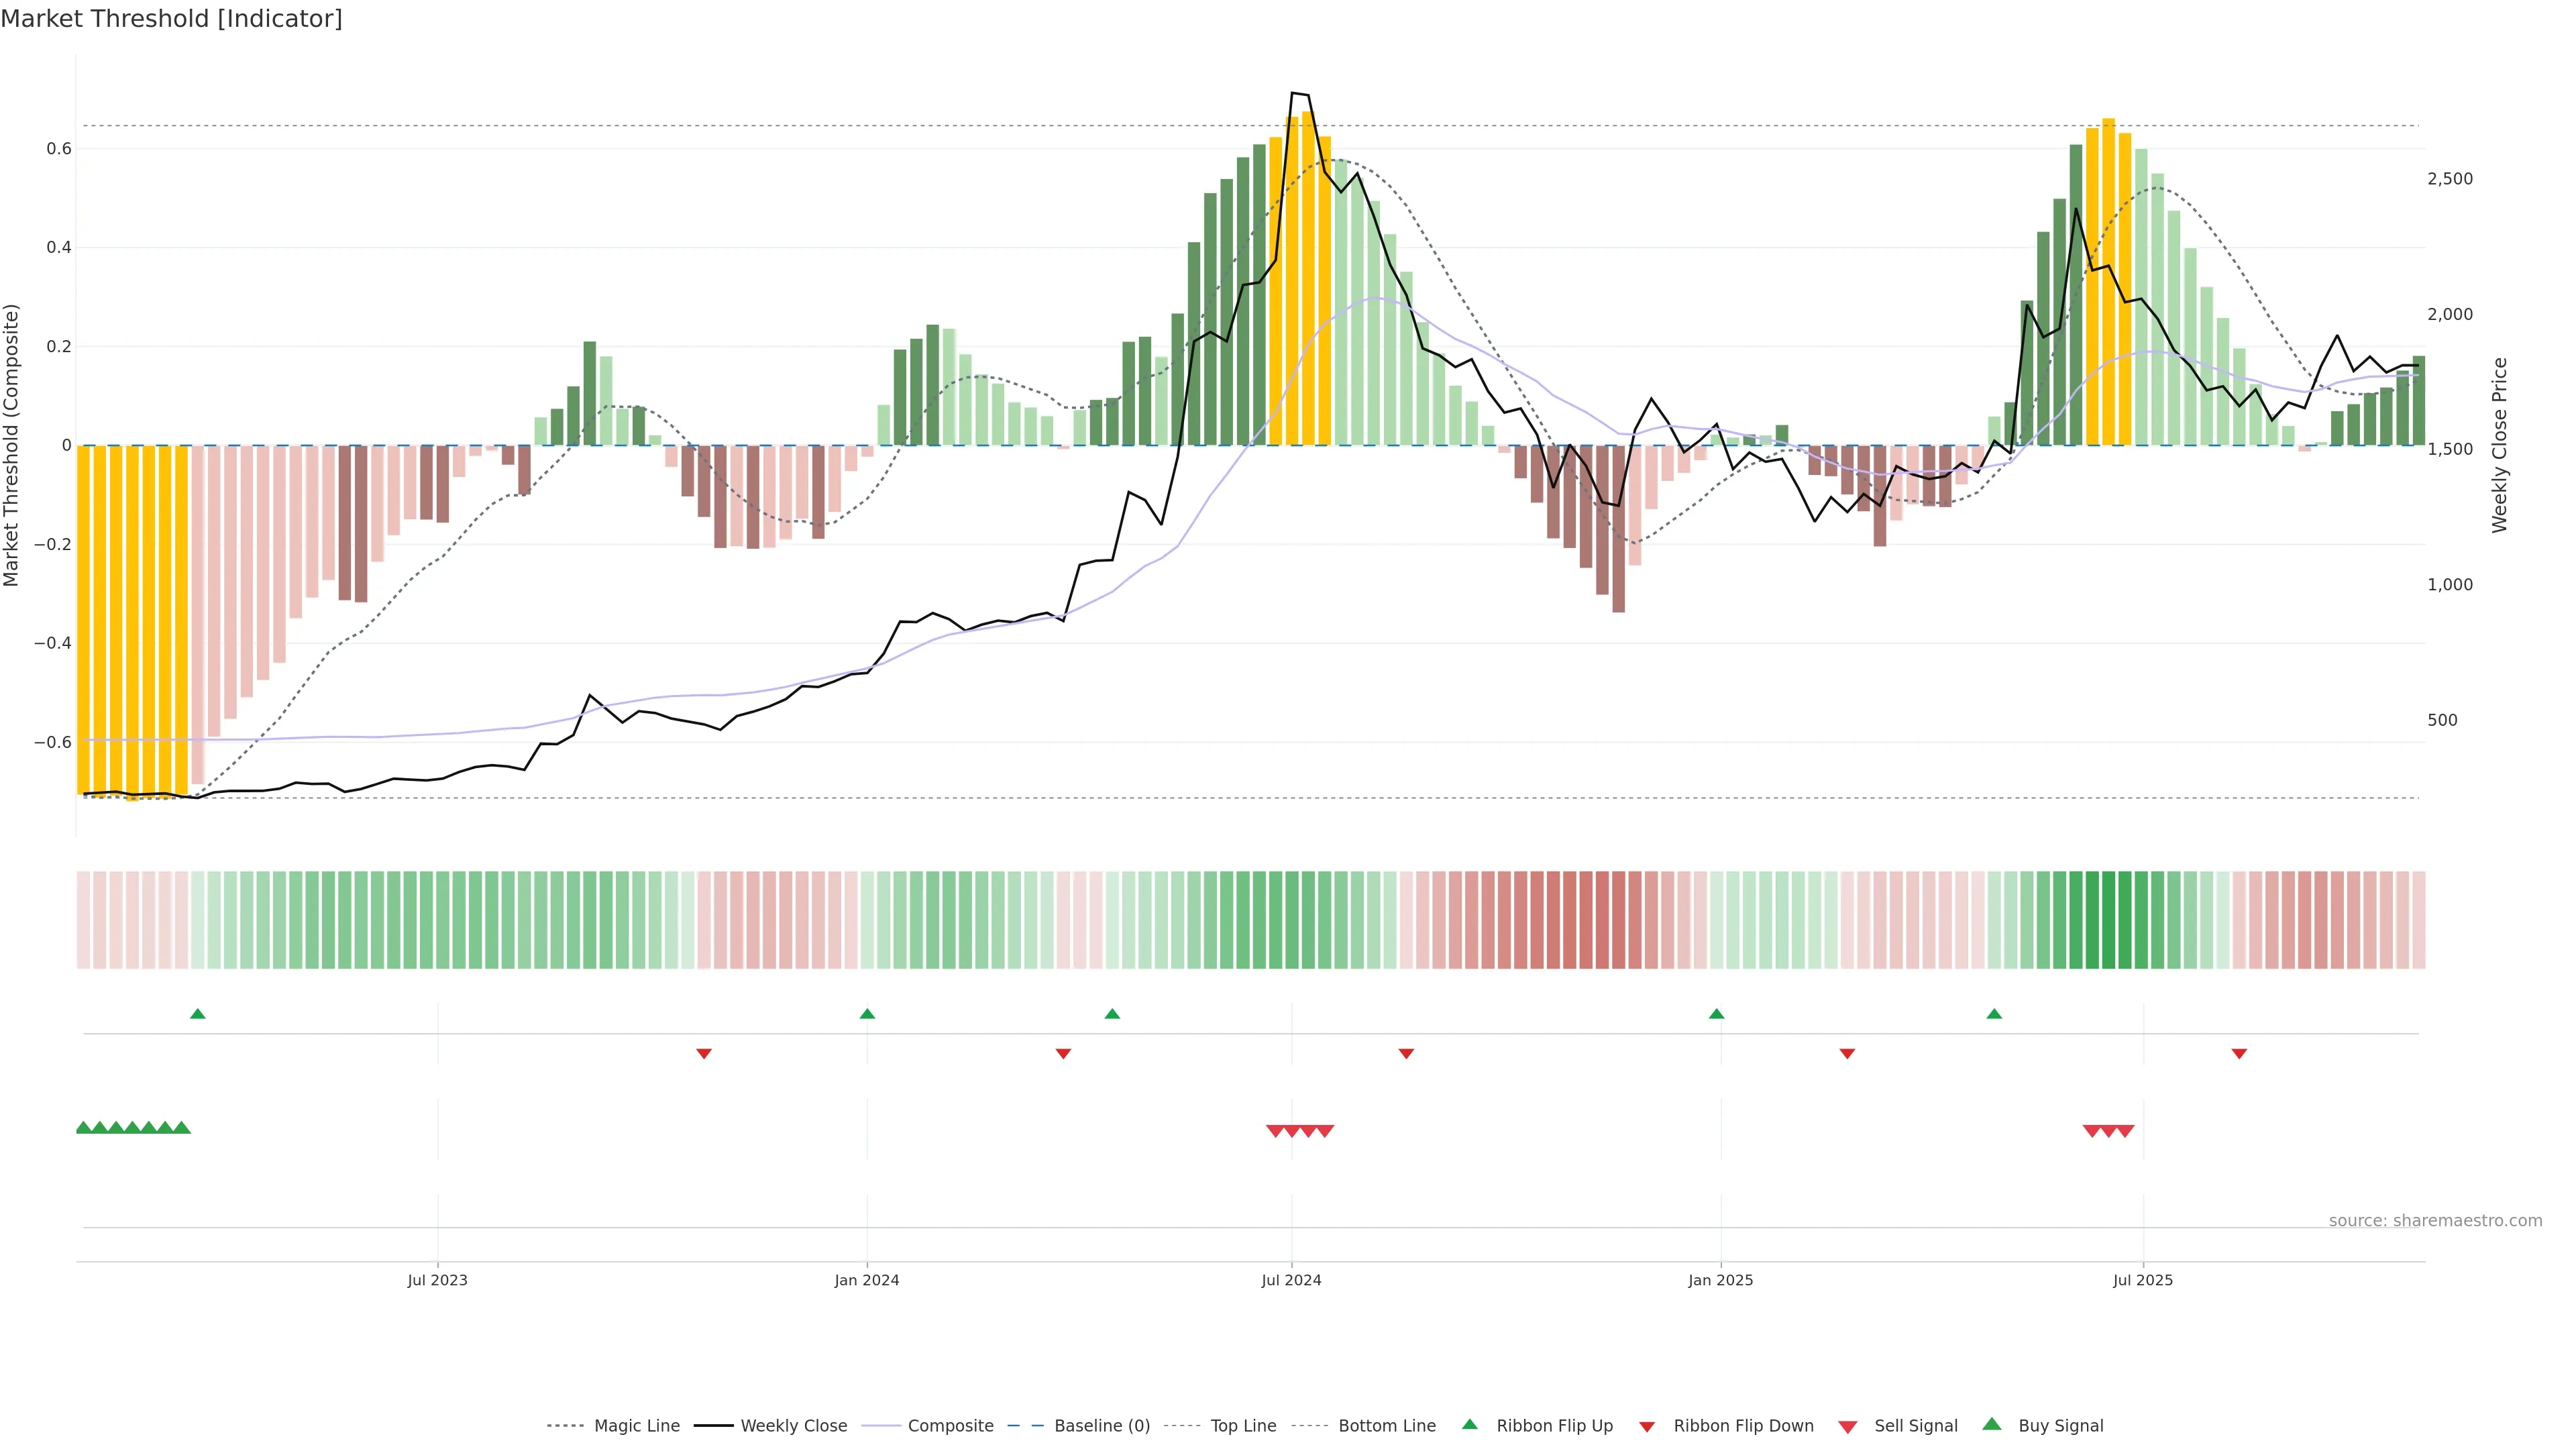Click the source: sharemaestro.com text
Image resolution: width=2576 pixels, height=1449 pixels.
[x=2435, y=1221]
